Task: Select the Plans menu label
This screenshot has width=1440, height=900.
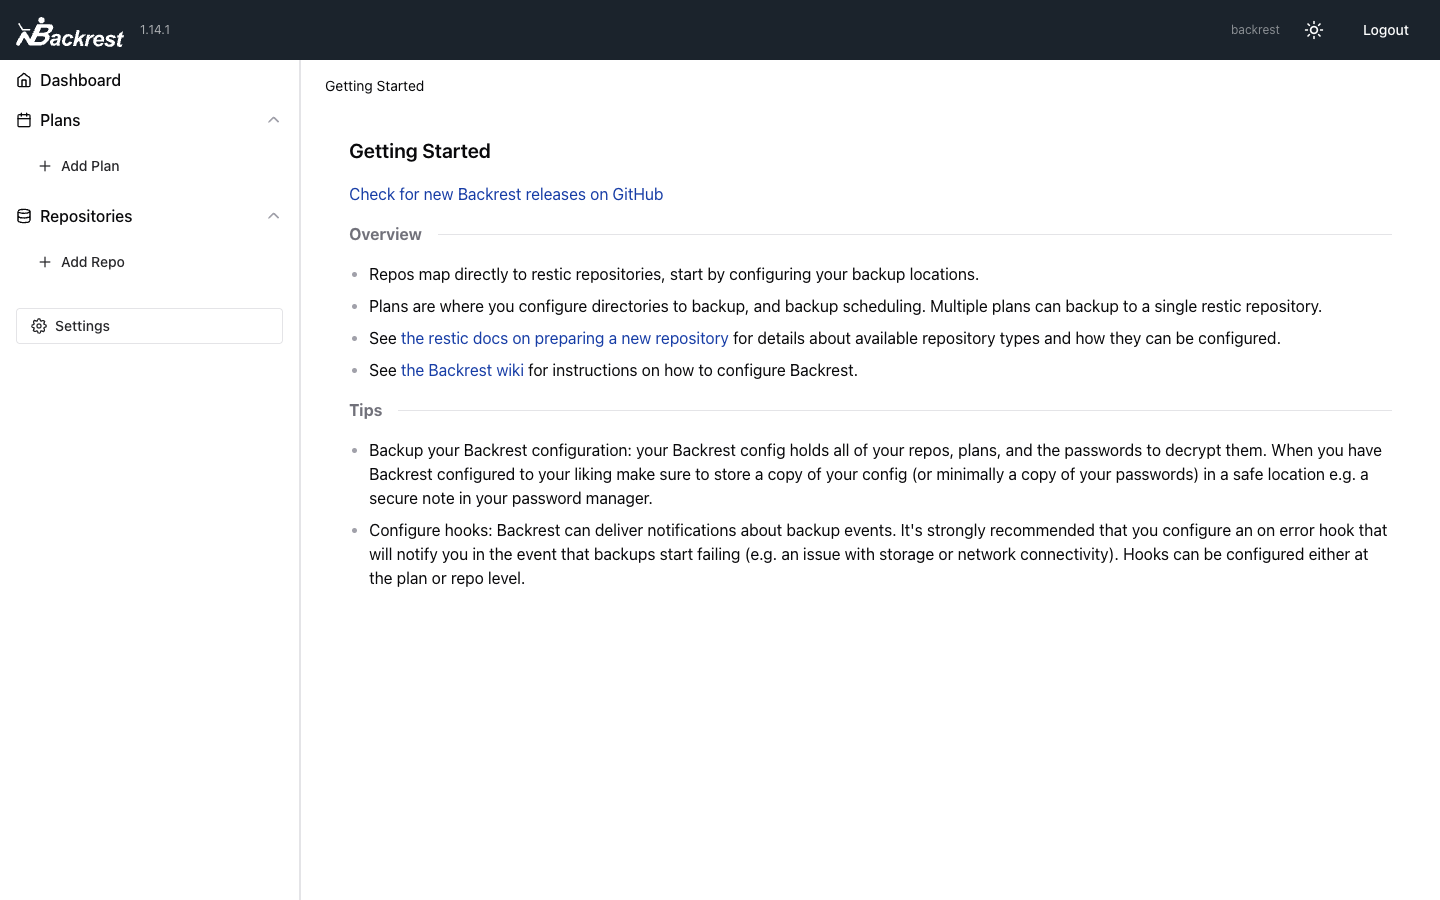Action: coord(60,120)
